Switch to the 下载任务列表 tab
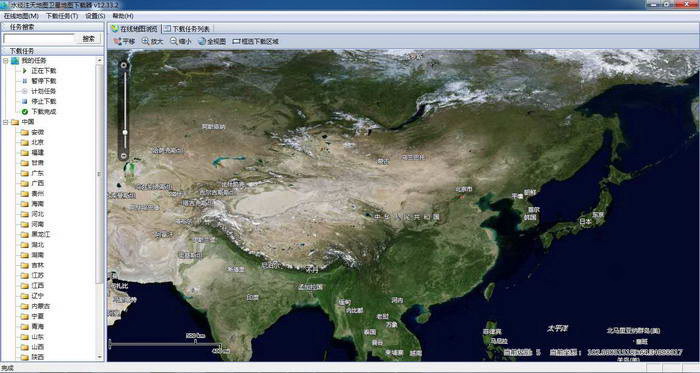The height and width of the screenshot is (373, 700). [x=187, y=29]
